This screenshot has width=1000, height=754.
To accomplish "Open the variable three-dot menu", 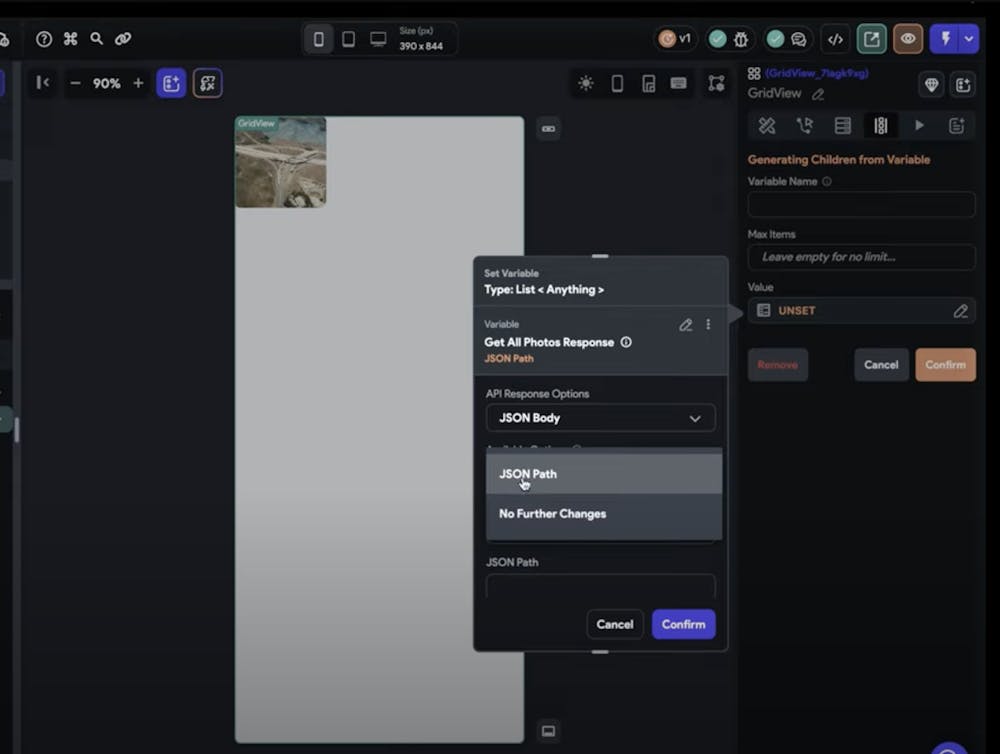I will tap(708, 325).
